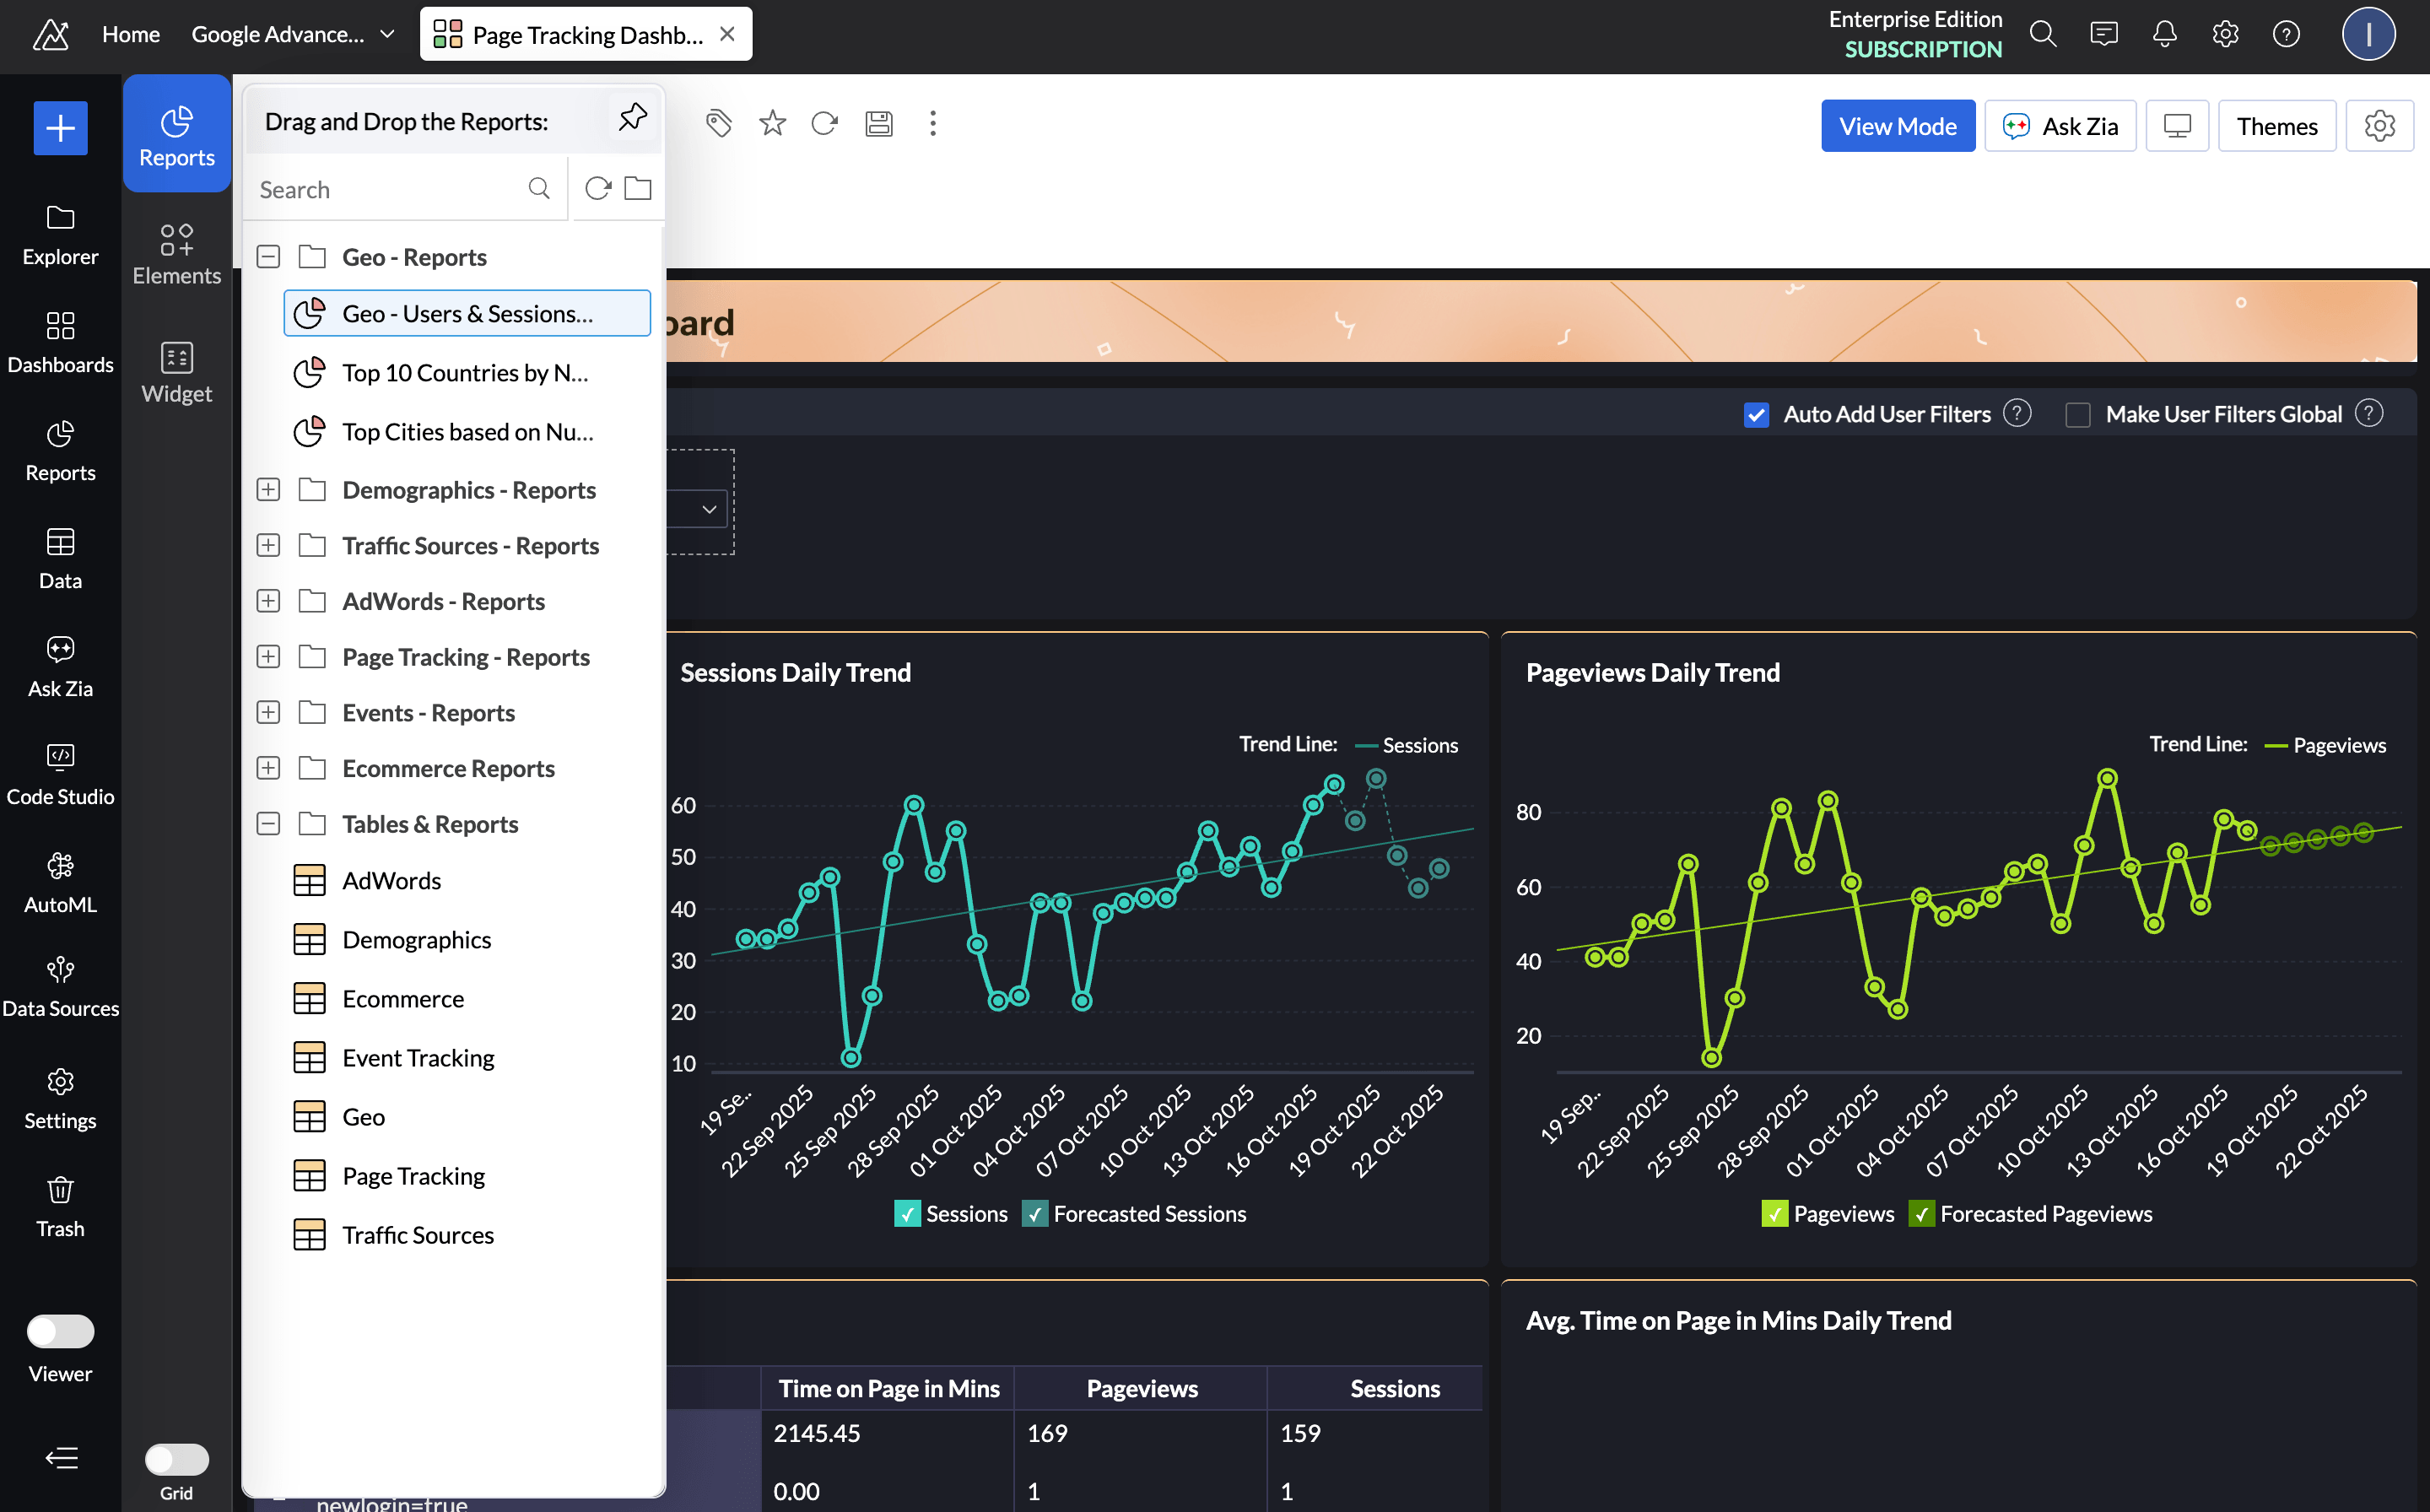The width and height of the screenshot is (2430, 1512).
Task: Open the Elements panel
Action: click(x=176, y=252)
